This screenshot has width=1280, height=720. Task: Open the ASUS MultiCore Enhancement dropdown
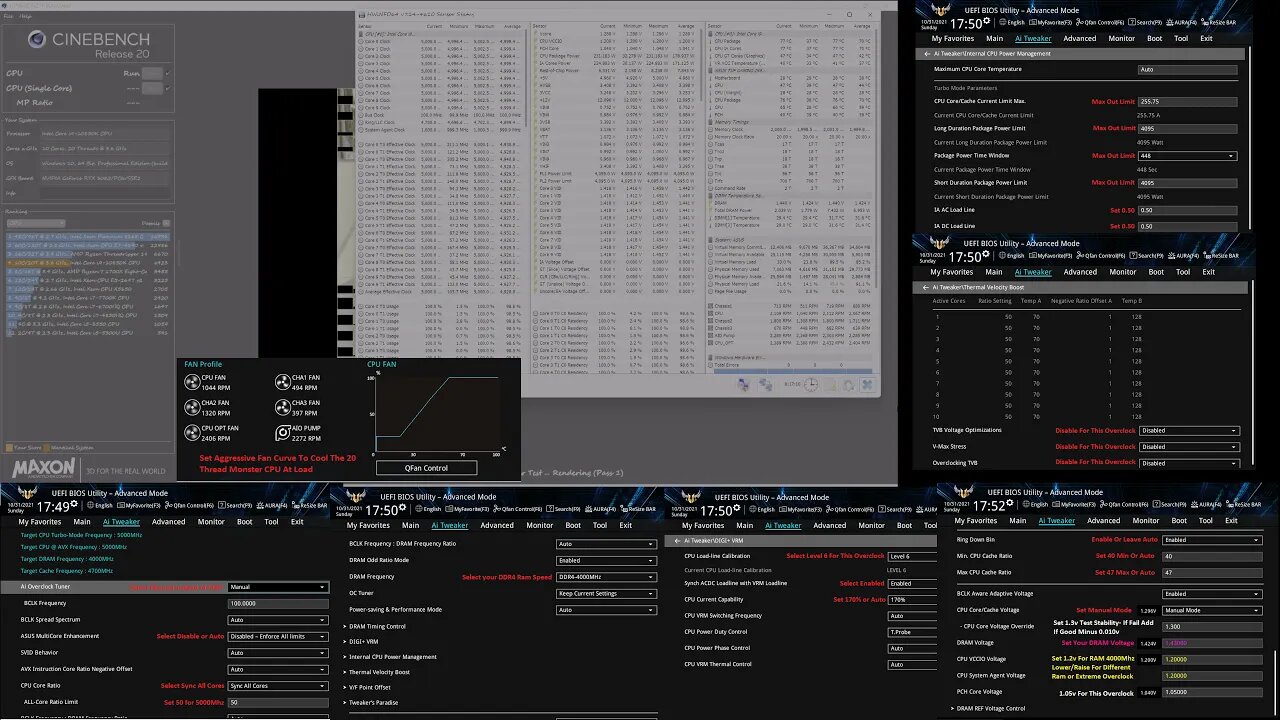tap(278, 636)
